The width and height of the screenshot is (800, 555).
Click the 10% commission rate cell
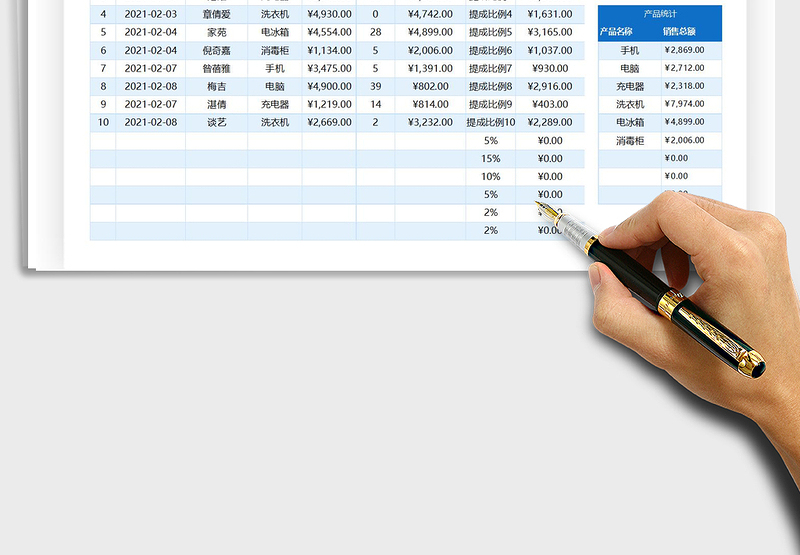coord(490,176)
